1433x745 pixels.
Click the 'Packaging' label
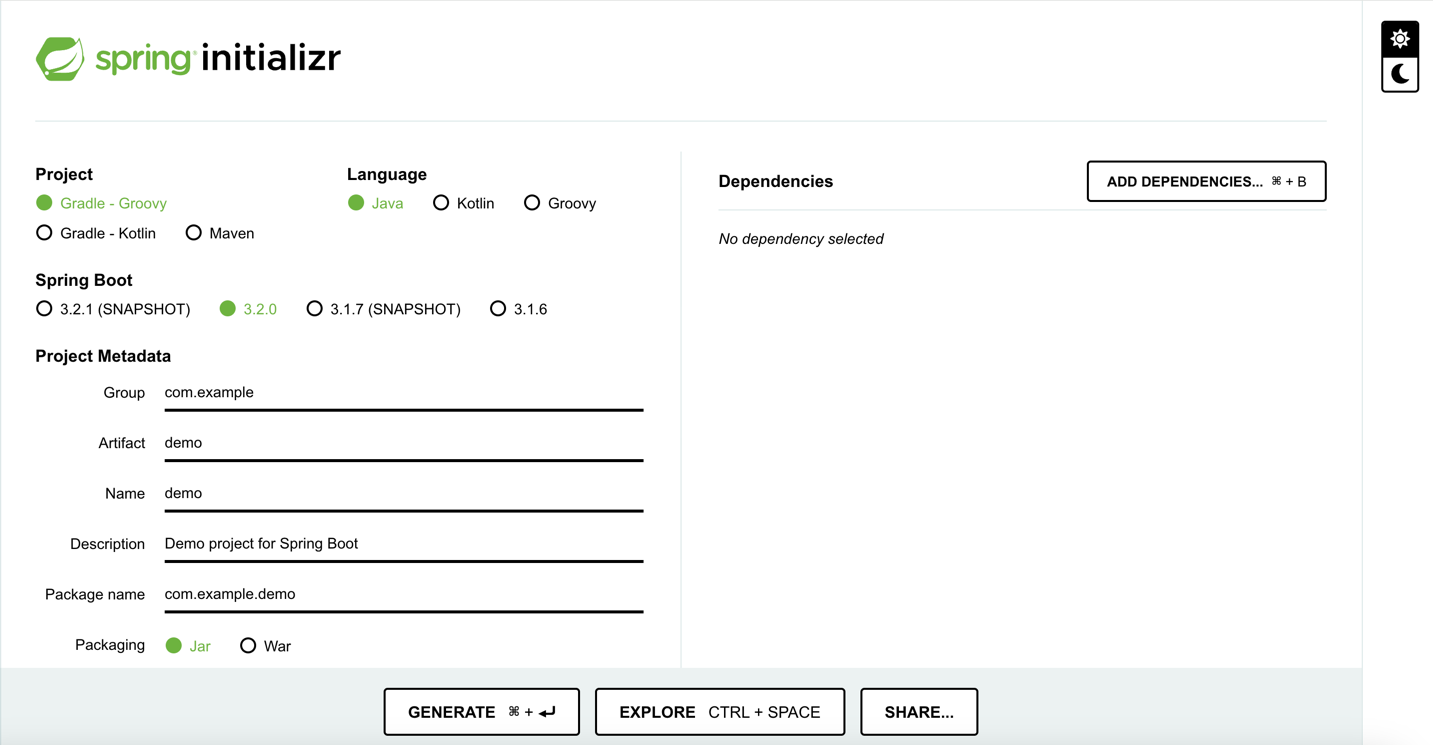[x=110, y=645]
